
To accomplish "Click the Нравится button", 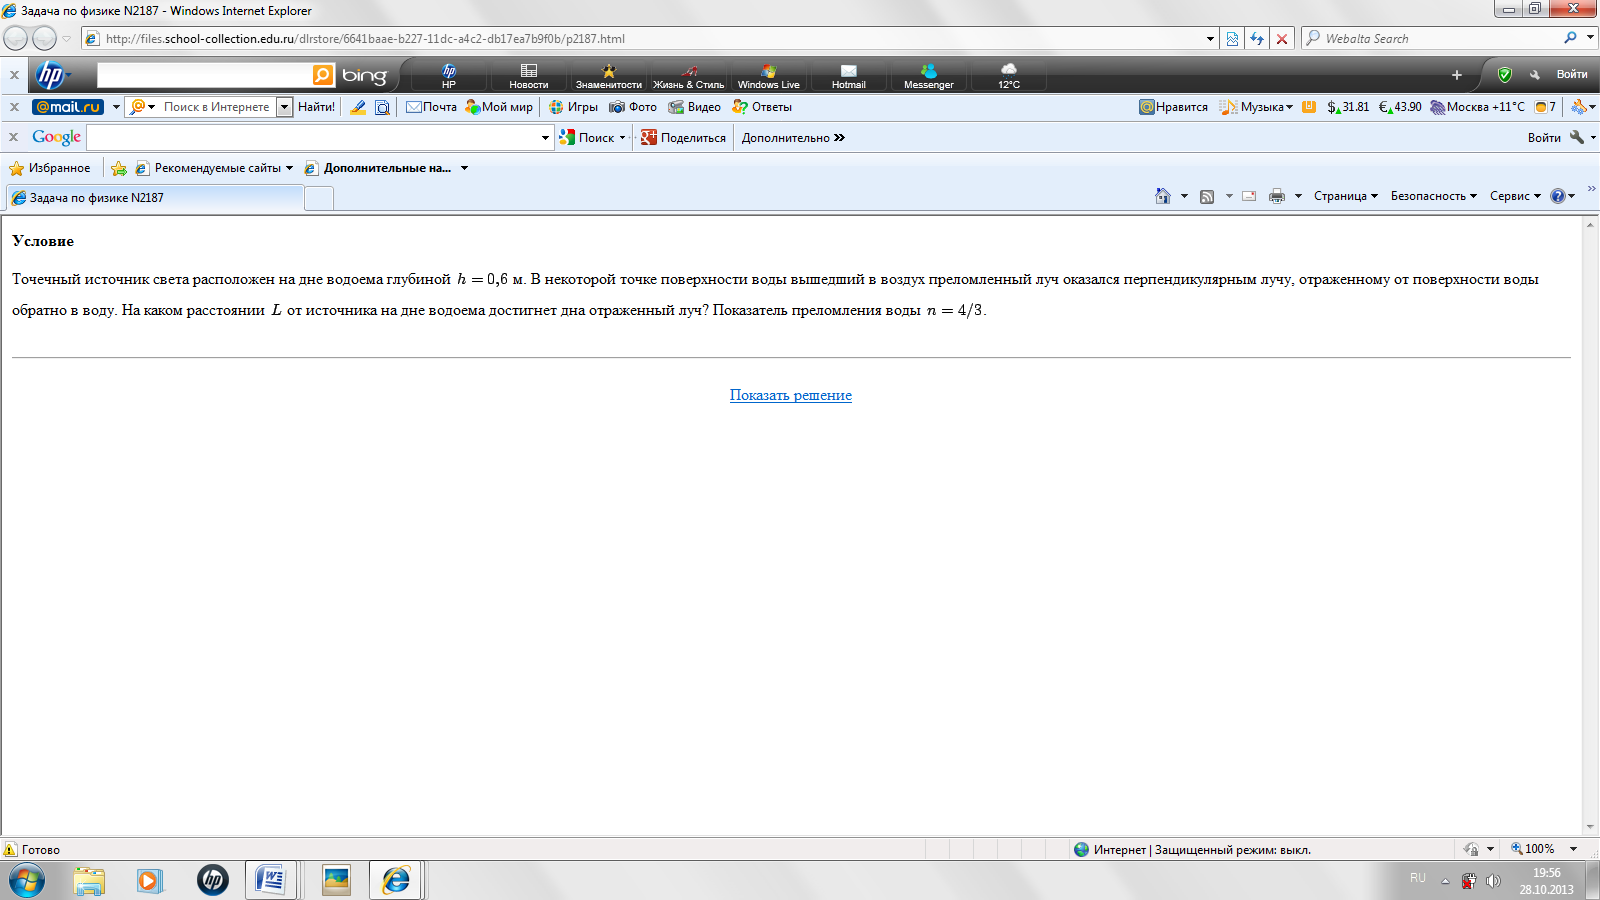I will tap(1174, 107).
